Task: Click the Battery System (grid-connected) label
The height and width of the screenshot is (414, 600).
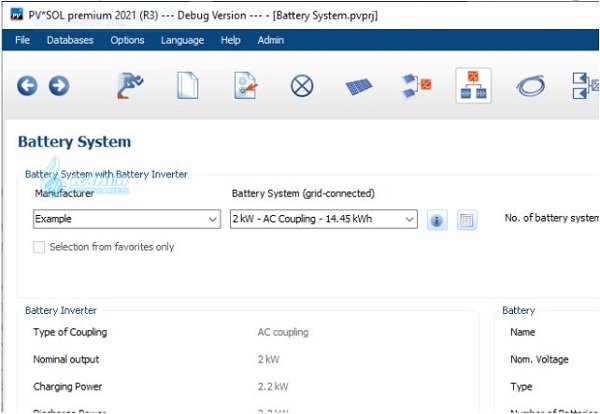Action: click(x=303, y=194)
